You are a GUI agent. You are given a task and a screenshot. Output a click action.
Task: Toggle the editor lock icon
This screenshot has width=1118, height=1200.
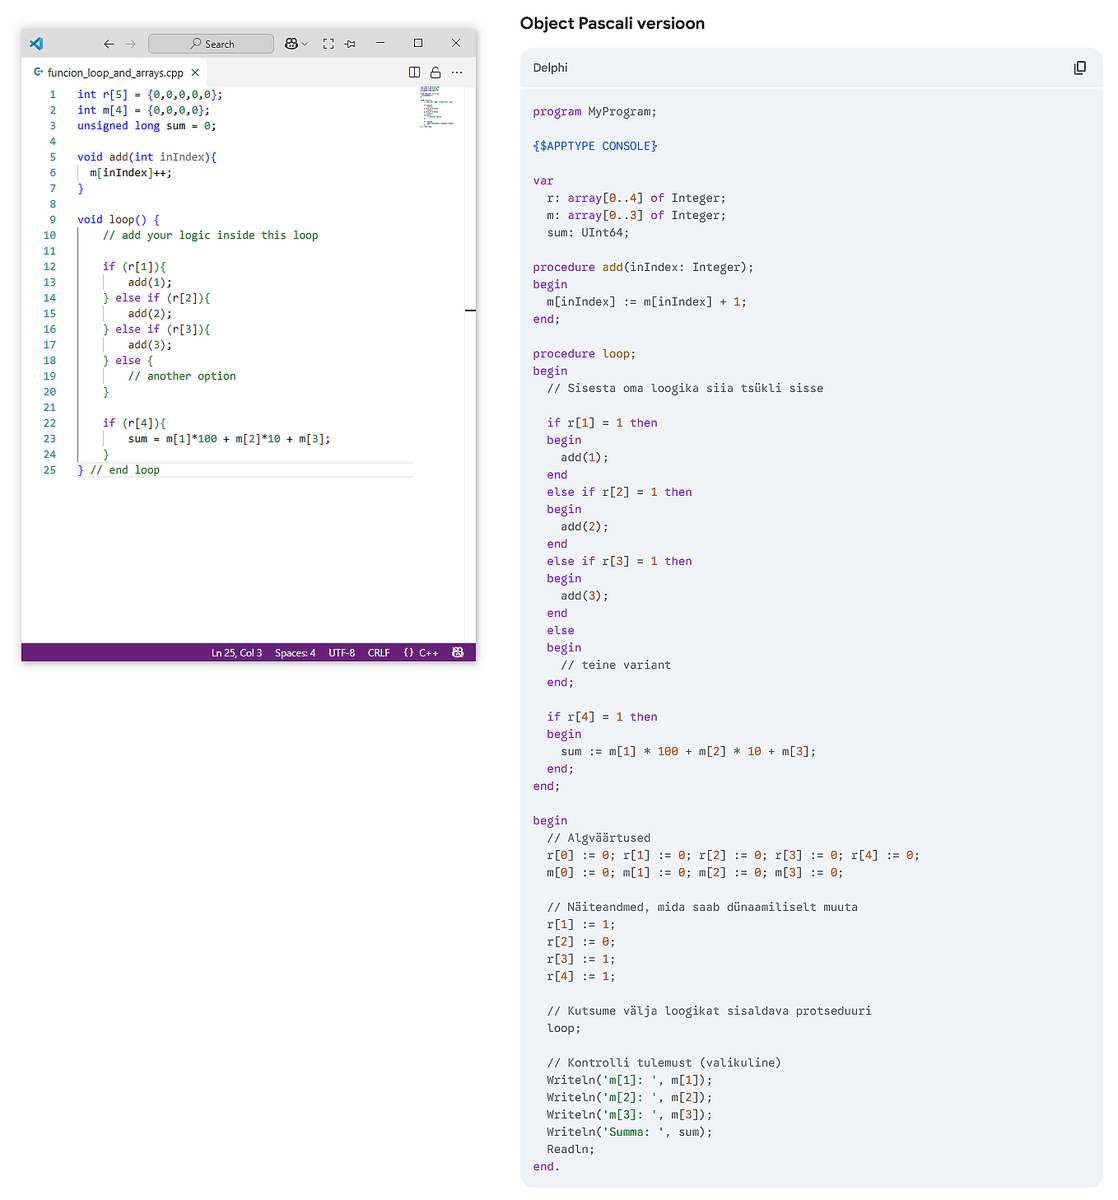coord(435,73)
